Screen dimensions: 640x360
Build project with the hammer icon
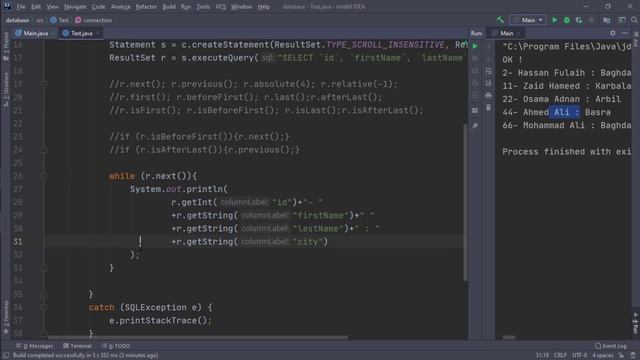500,20
